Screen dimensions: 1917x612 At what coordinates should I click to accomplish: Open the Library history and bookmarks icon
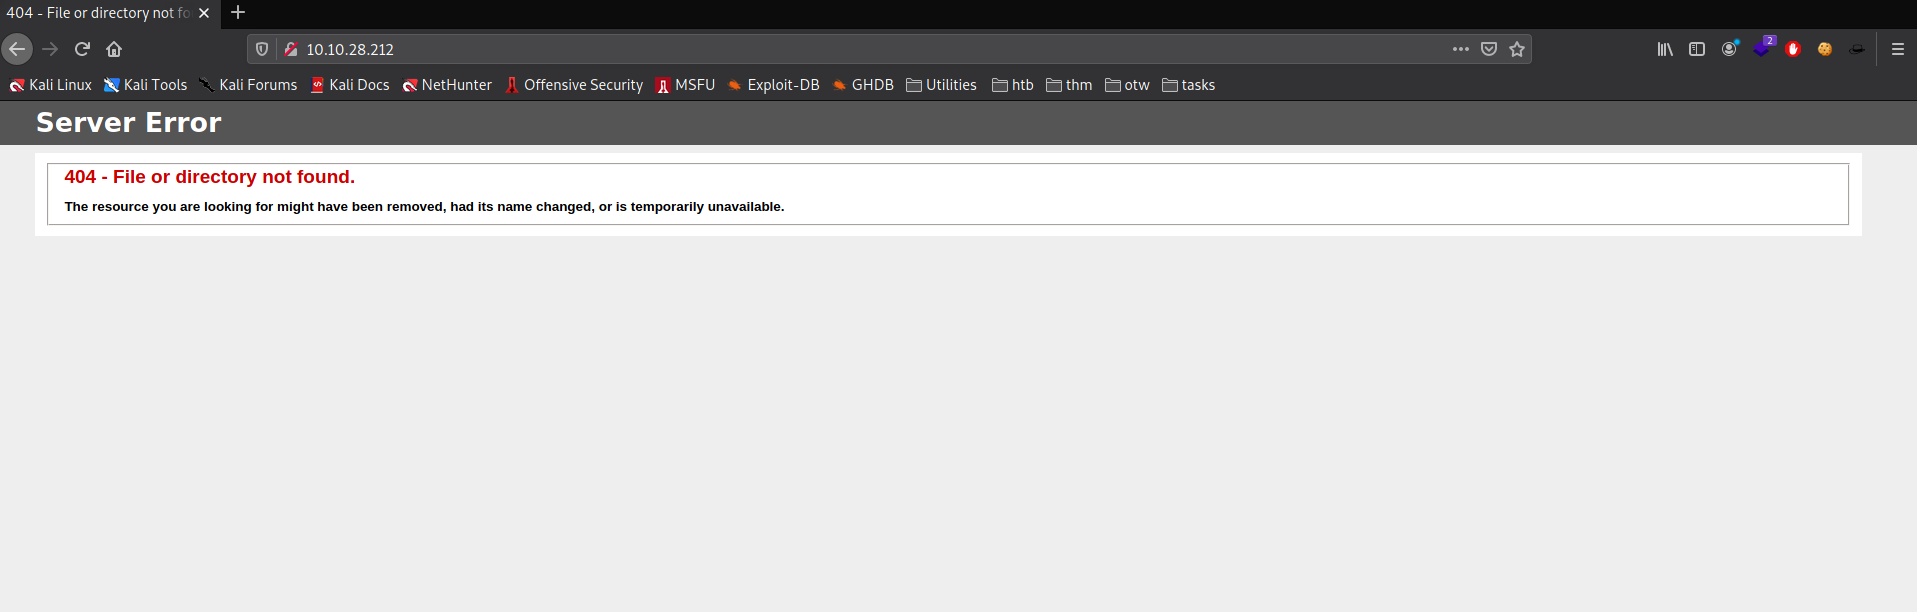point(1665,49)
